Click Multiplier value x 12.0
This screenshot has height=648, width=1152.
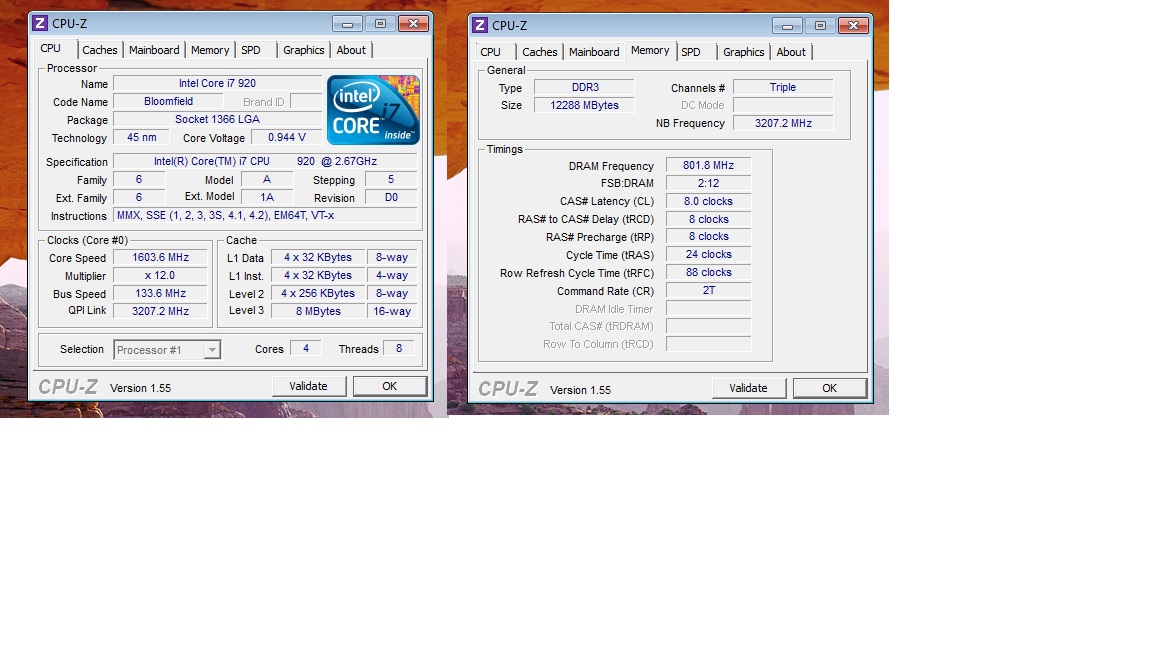160,276
